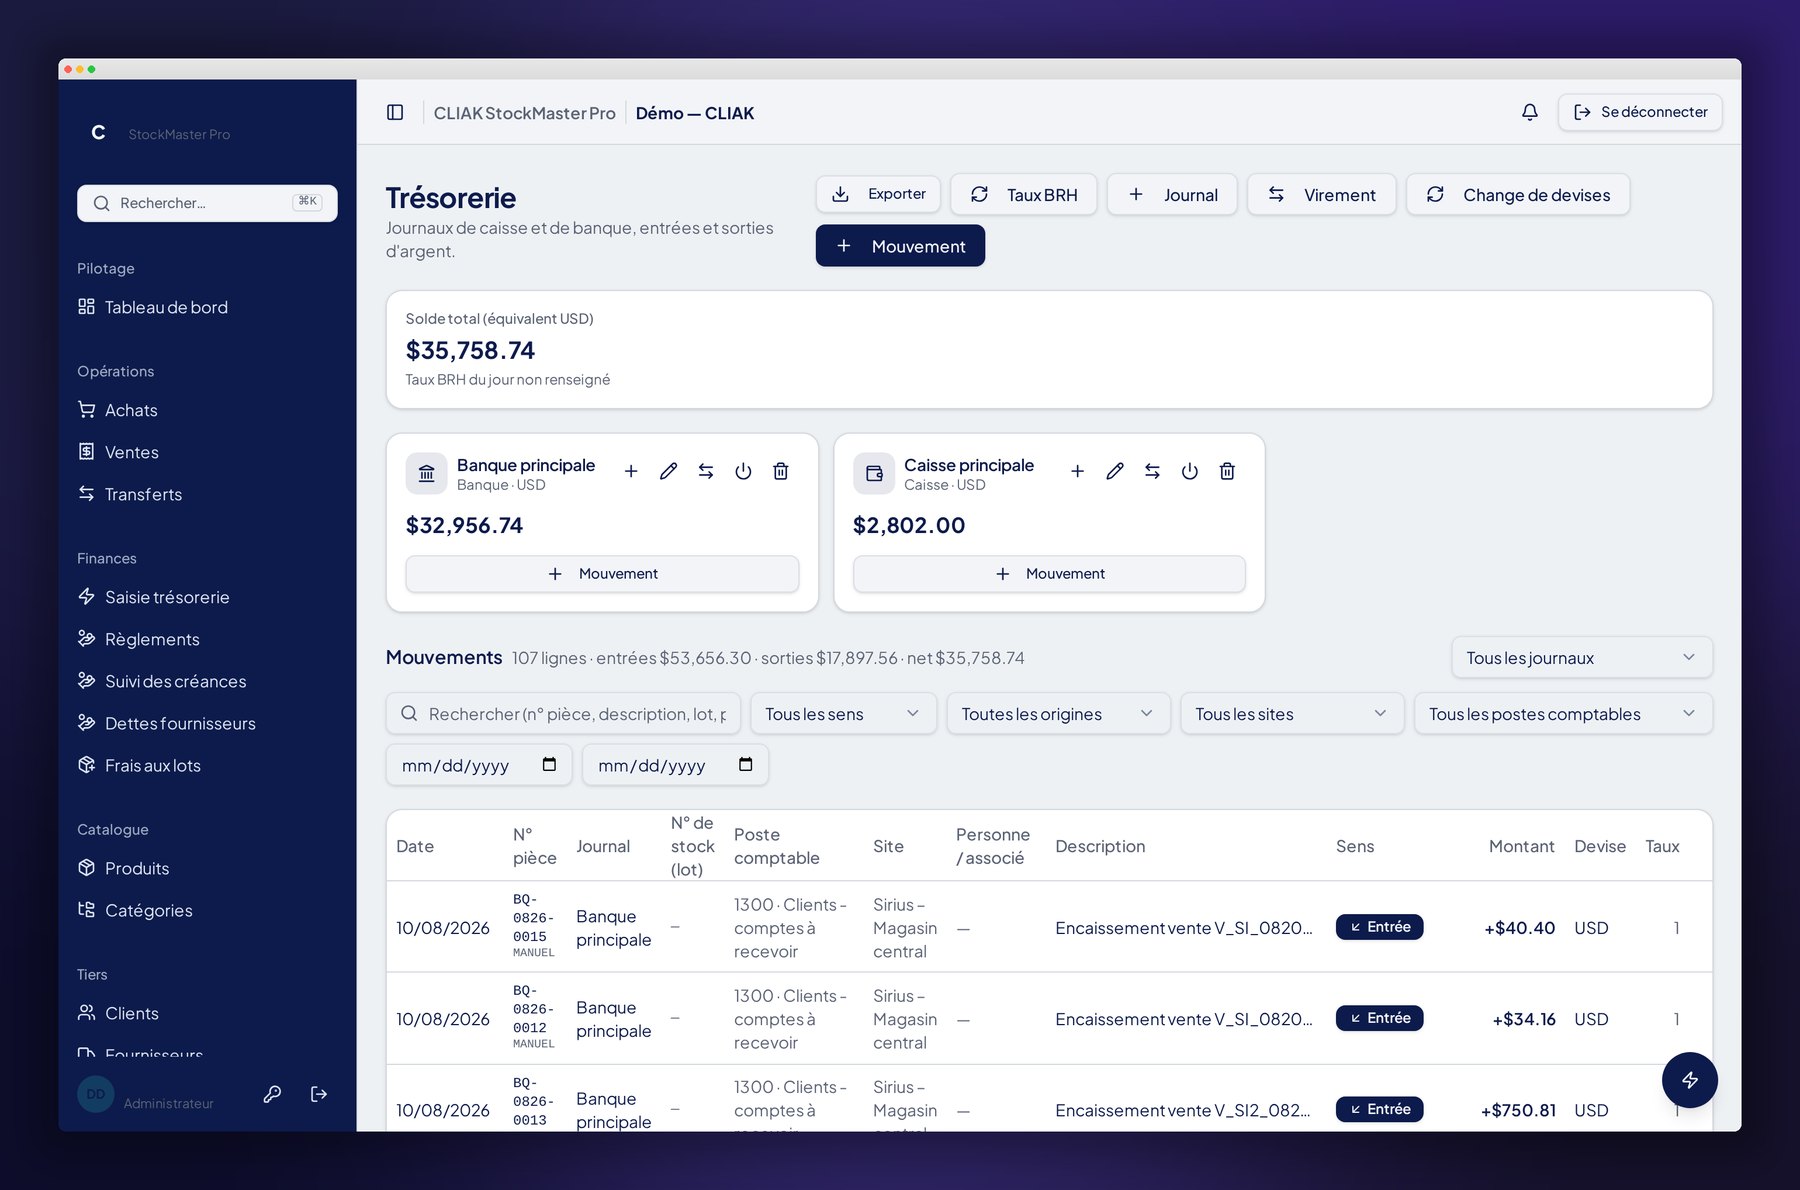Click the DD user avatar
This screenshot has width=1800, height=1190.
coord(95,1094)
